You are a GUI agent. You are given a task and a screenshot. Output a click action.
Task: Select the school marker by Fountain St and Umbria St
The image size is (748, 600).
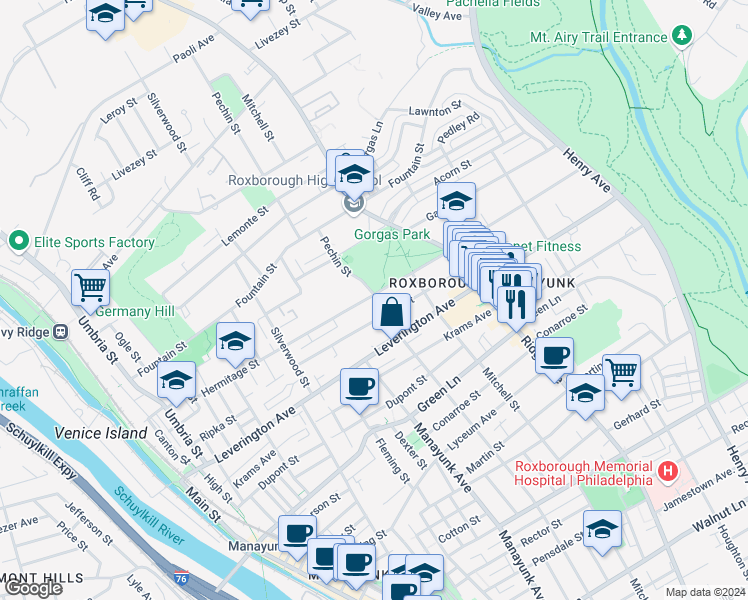[x=176, y=380]
